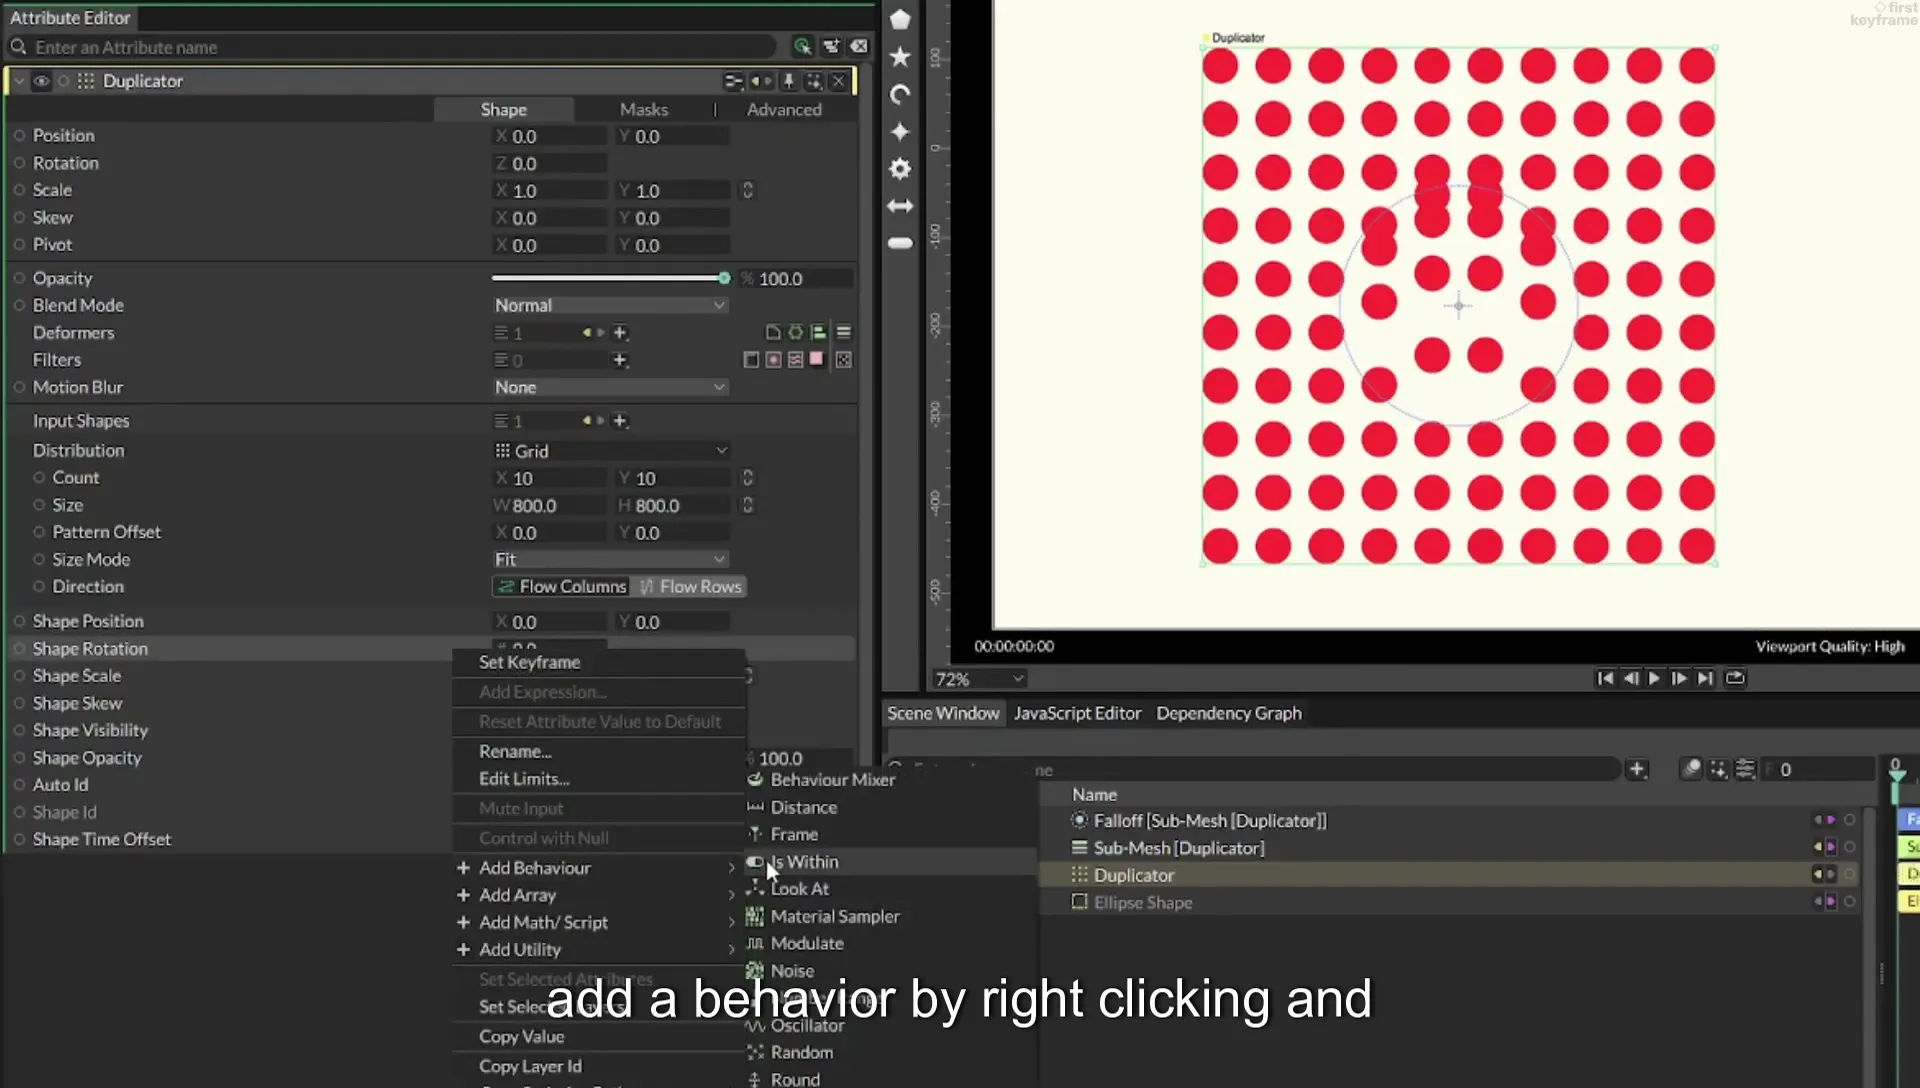Open the JavaScript Editor tab
The width and height of the screenshot is (1920, 1088).
pos(1077,713)
